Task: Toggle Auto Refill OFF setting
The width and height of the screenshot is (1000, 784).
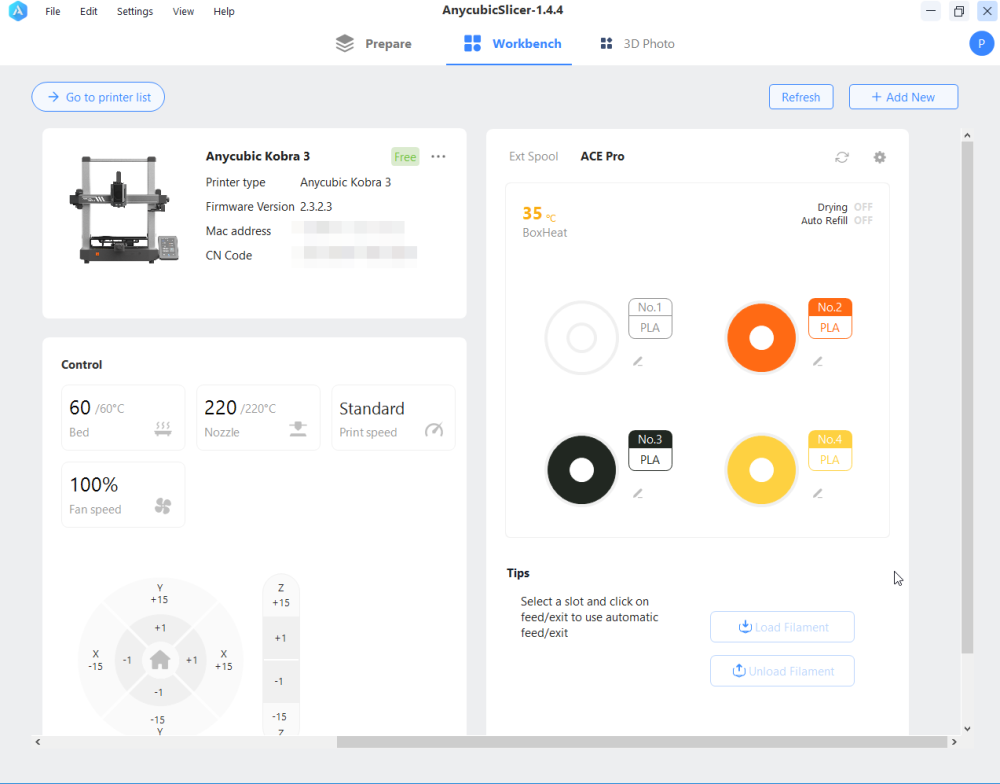Action: coord(864,220)
